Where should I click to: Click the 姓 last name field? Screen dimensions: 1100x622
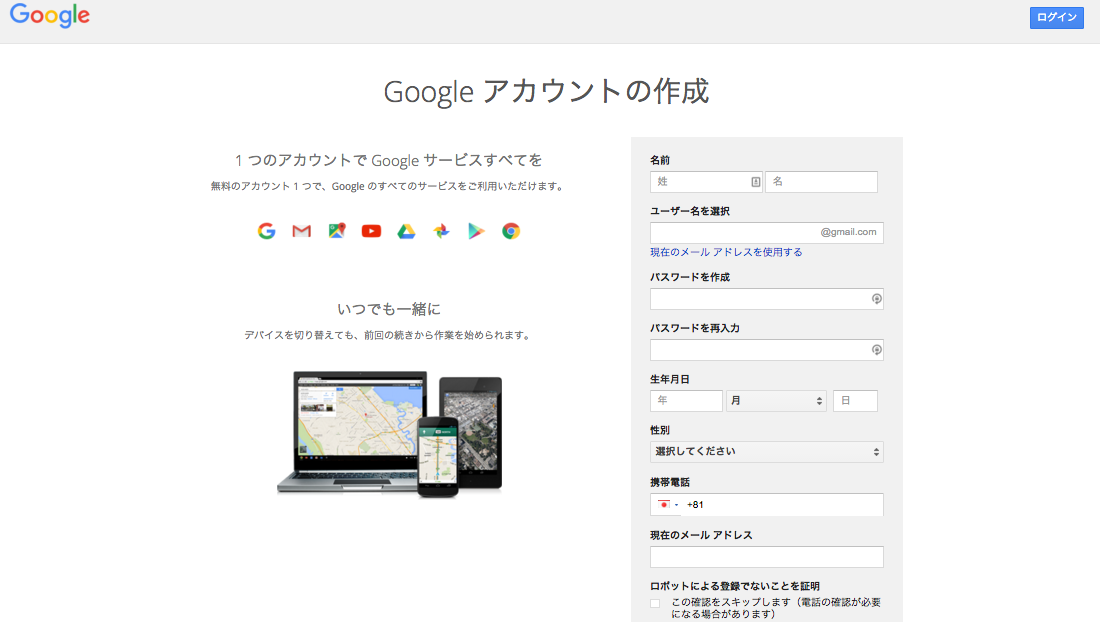(x=706, y=182)
